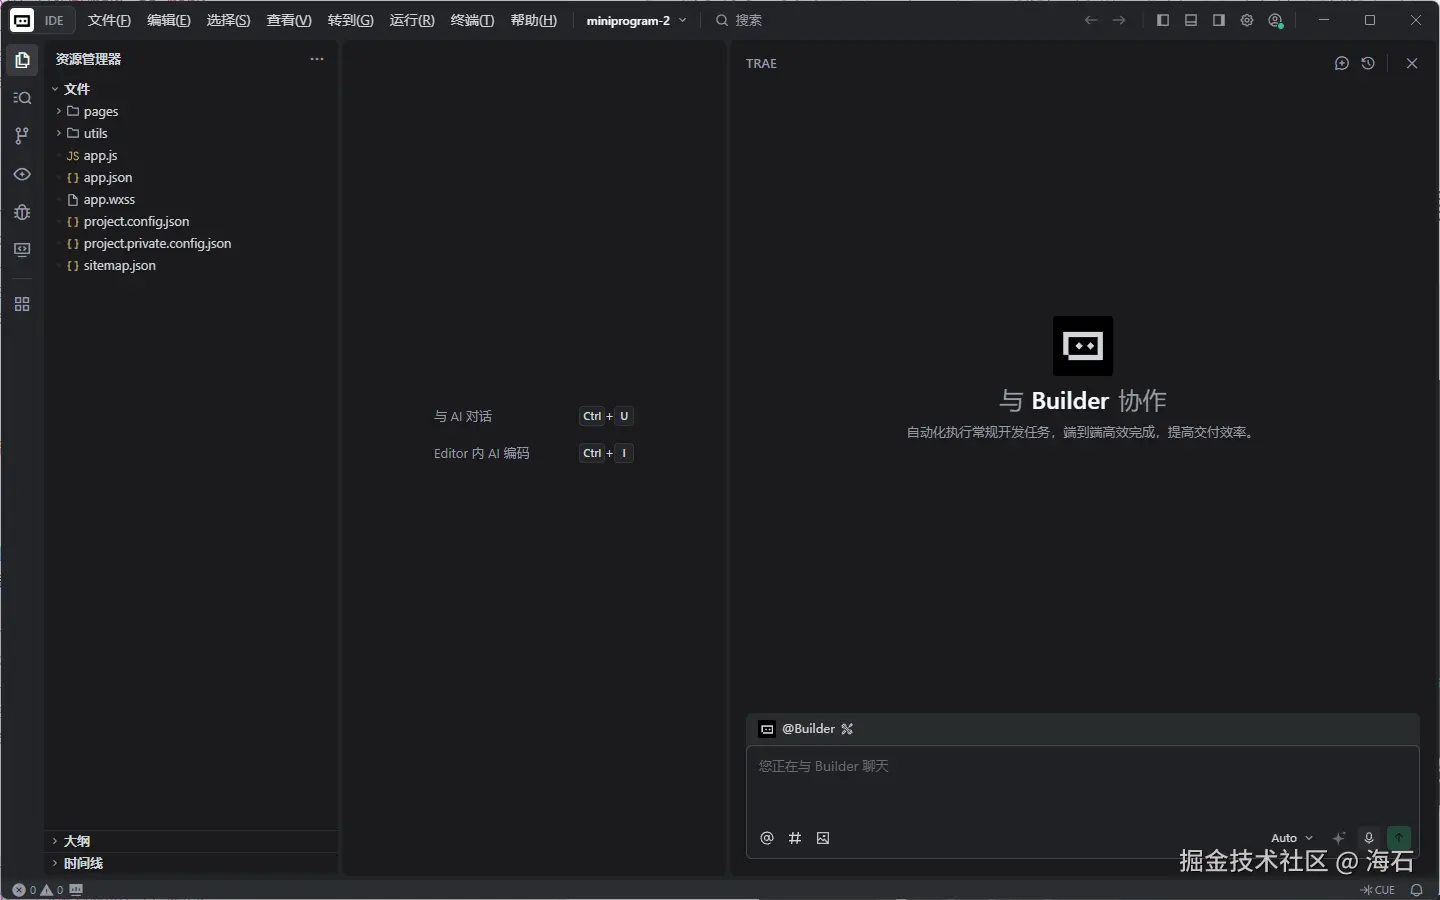Screen dimensions: 1440x900
Task: Send the message with the green arrow button
Action: (x=1399, y=837)
